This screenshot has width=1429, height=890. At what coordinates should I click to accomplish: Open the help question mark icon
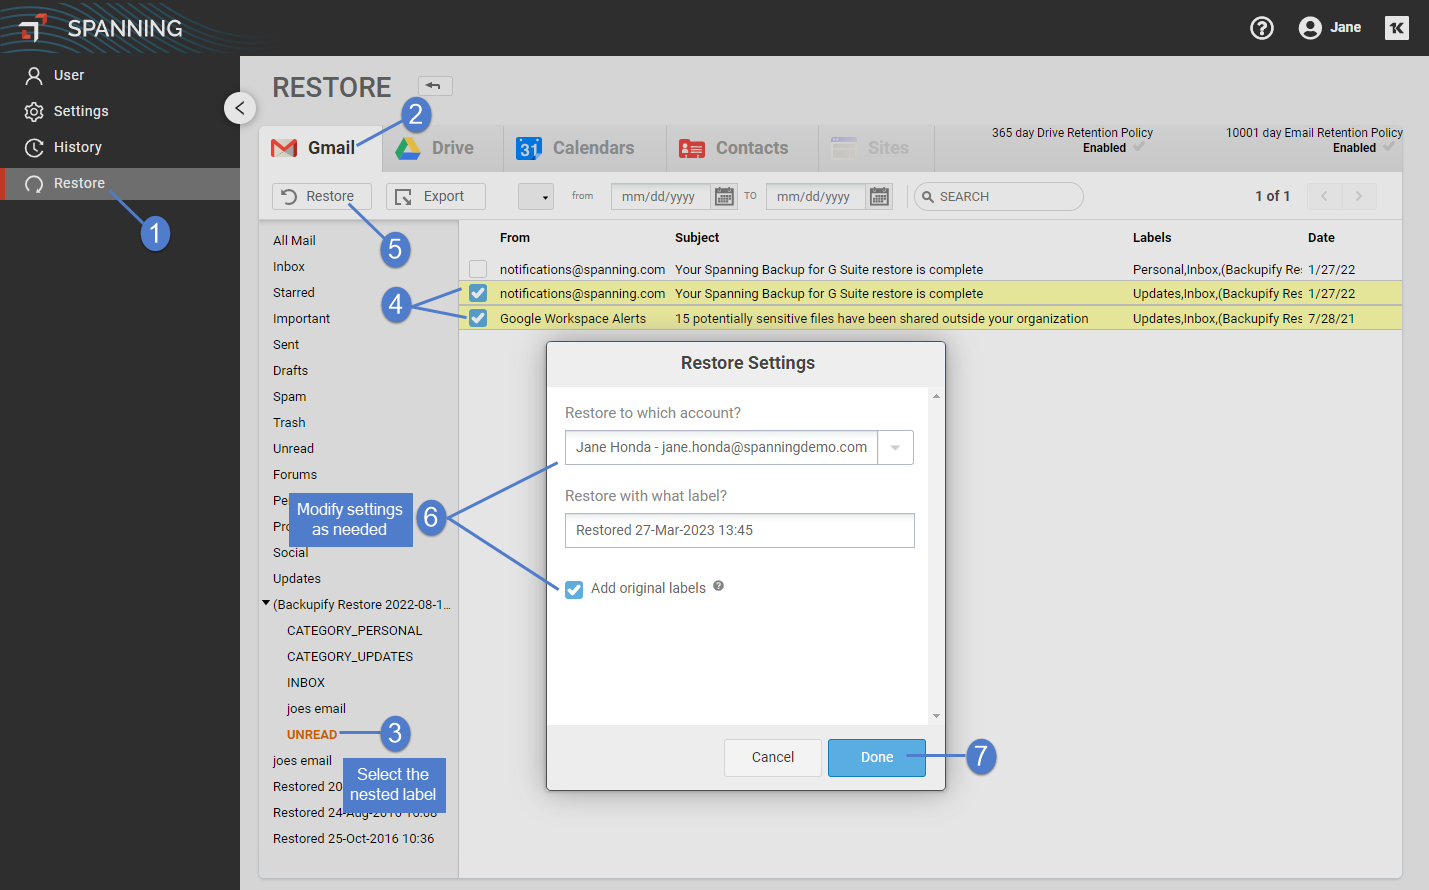click(1262, 28)
